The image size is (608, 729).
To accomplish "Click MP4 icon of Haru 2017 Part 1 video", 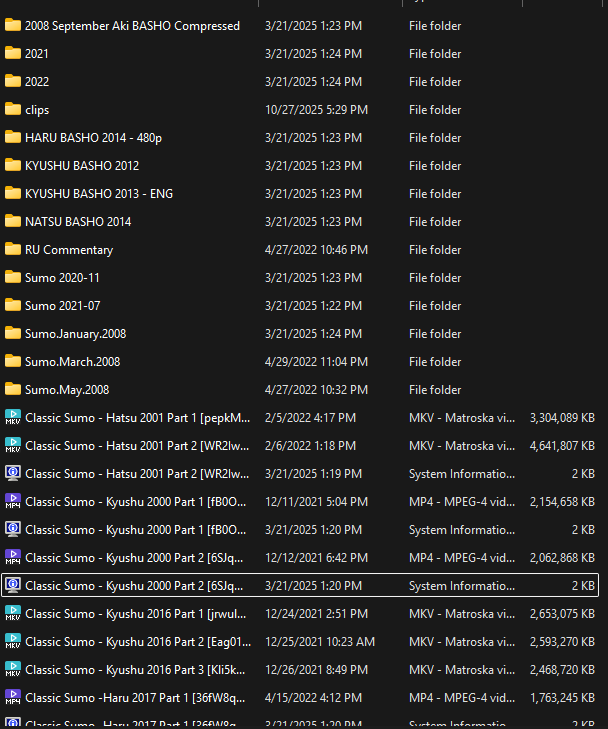I will (13, 697).
